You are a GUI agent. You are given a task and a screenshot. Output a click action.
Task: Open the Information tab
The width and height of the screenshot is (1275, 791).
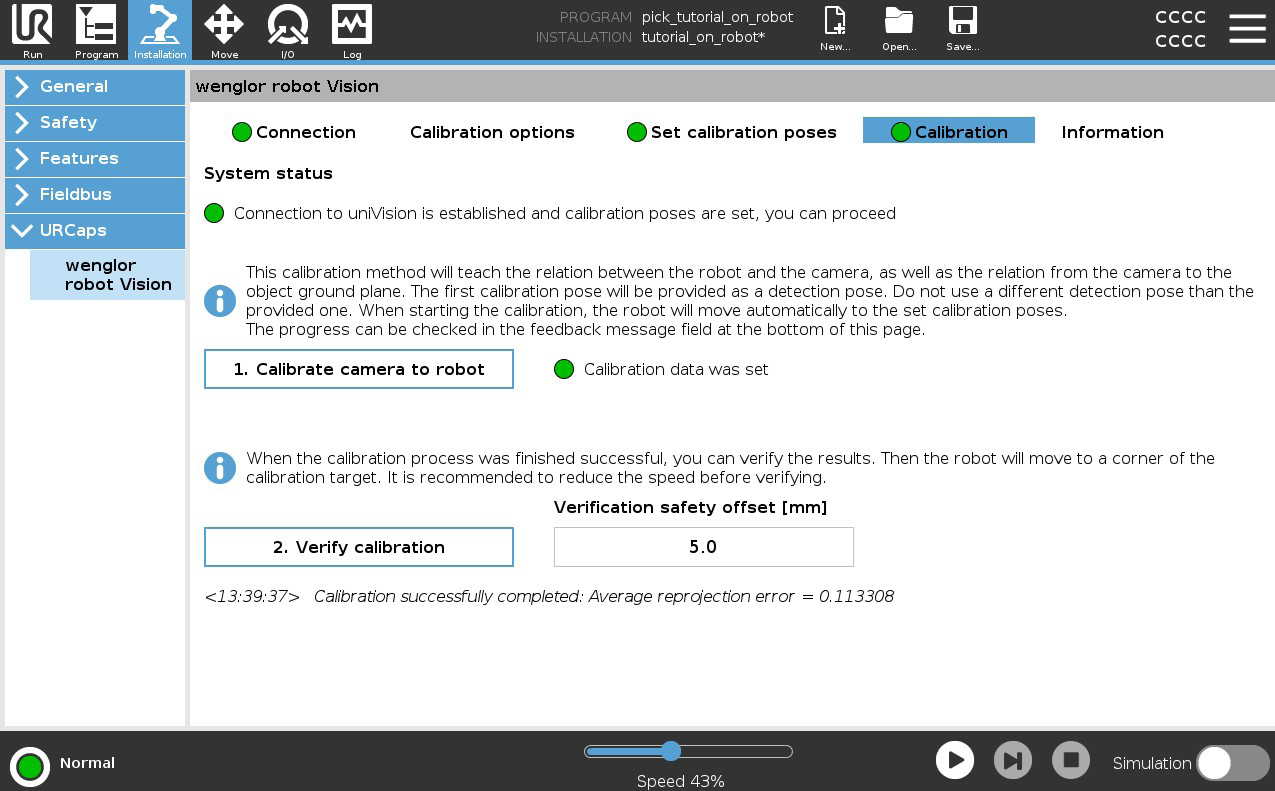click(x=1112, y=132)
